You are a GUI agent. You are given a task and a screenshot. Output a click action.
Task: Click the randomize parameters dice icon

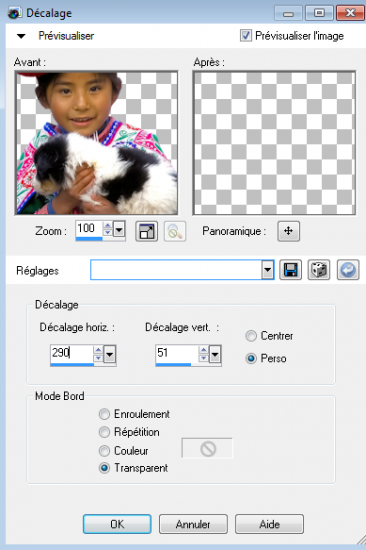(319, 270)
